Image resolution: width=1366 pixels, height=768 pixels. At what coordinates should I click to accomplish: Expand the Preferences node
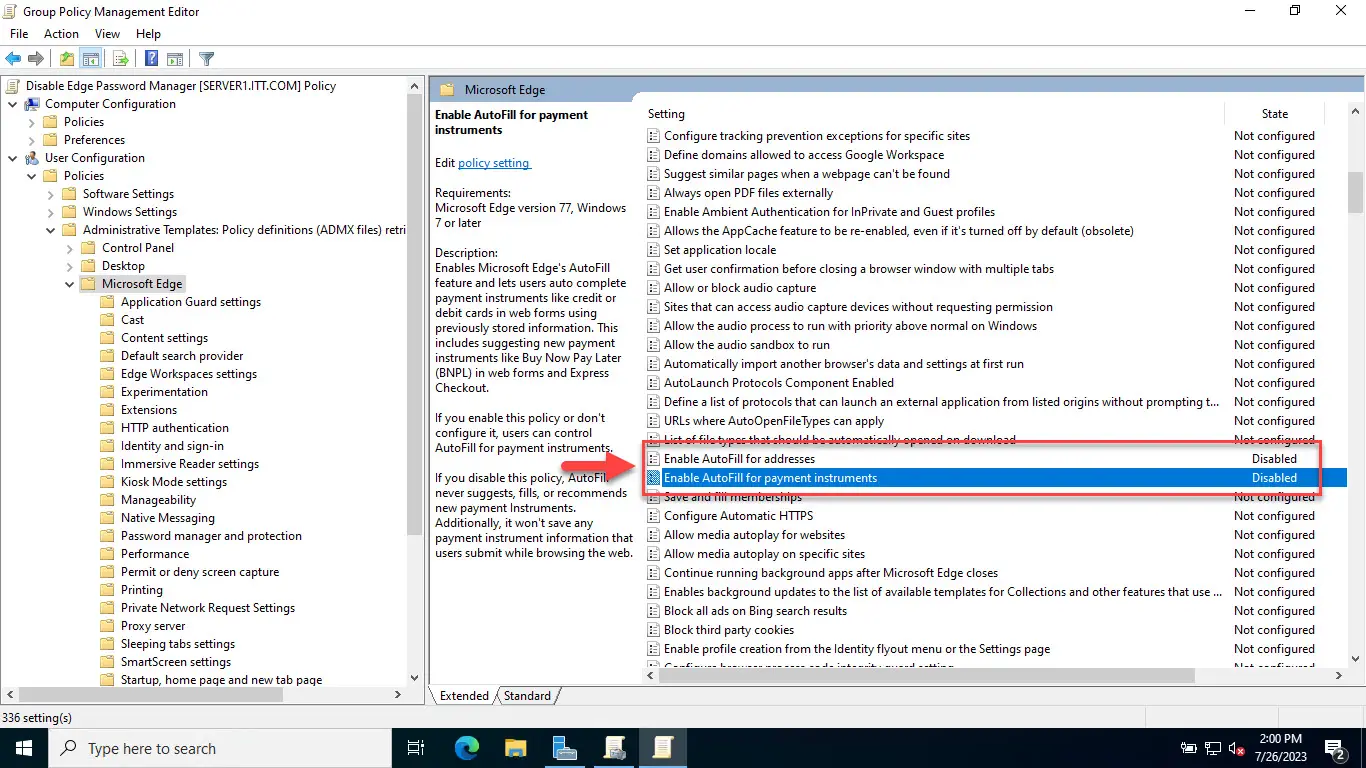coord(32,140)
